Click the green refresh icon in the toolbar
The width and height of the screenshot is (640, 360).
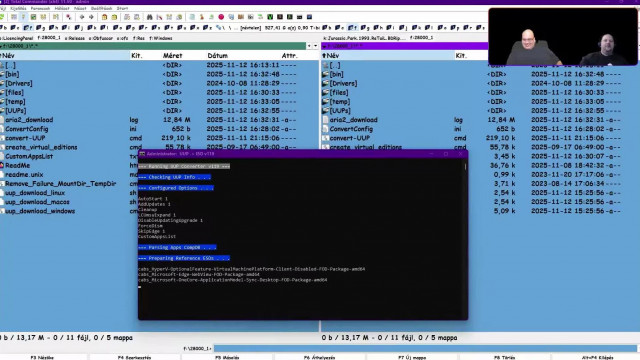click(2, 17)
